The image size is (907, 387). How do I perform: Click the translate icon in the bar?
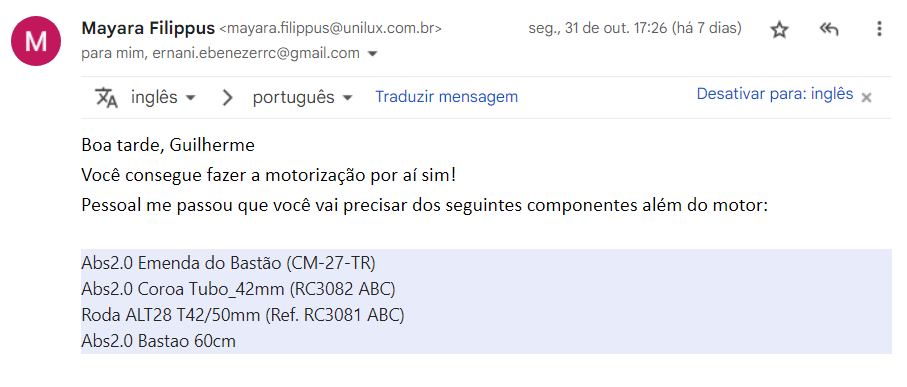click(x=106, y=97)
